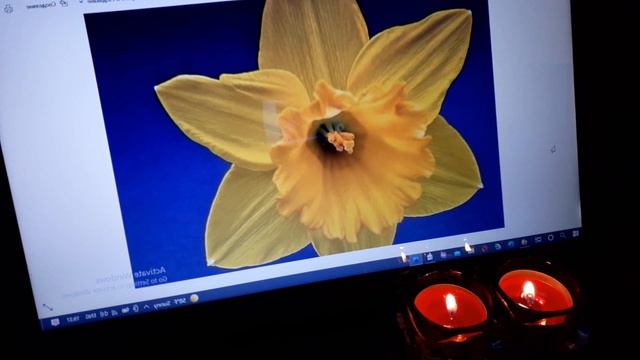
Task: Open the Mail taskbar icon
Action: (x=457, y=253)
